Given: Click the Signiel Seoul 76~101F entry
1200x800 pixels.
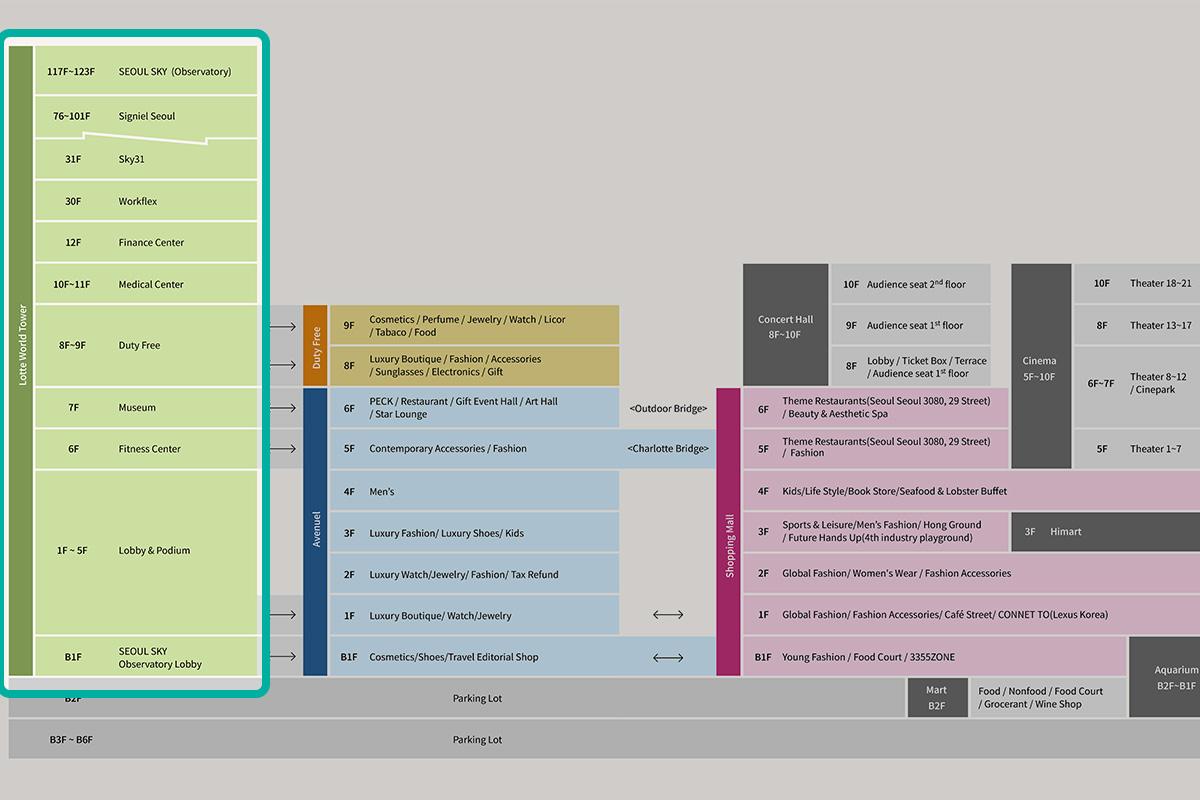Looking at the screenshot, I should pos(146,116).
